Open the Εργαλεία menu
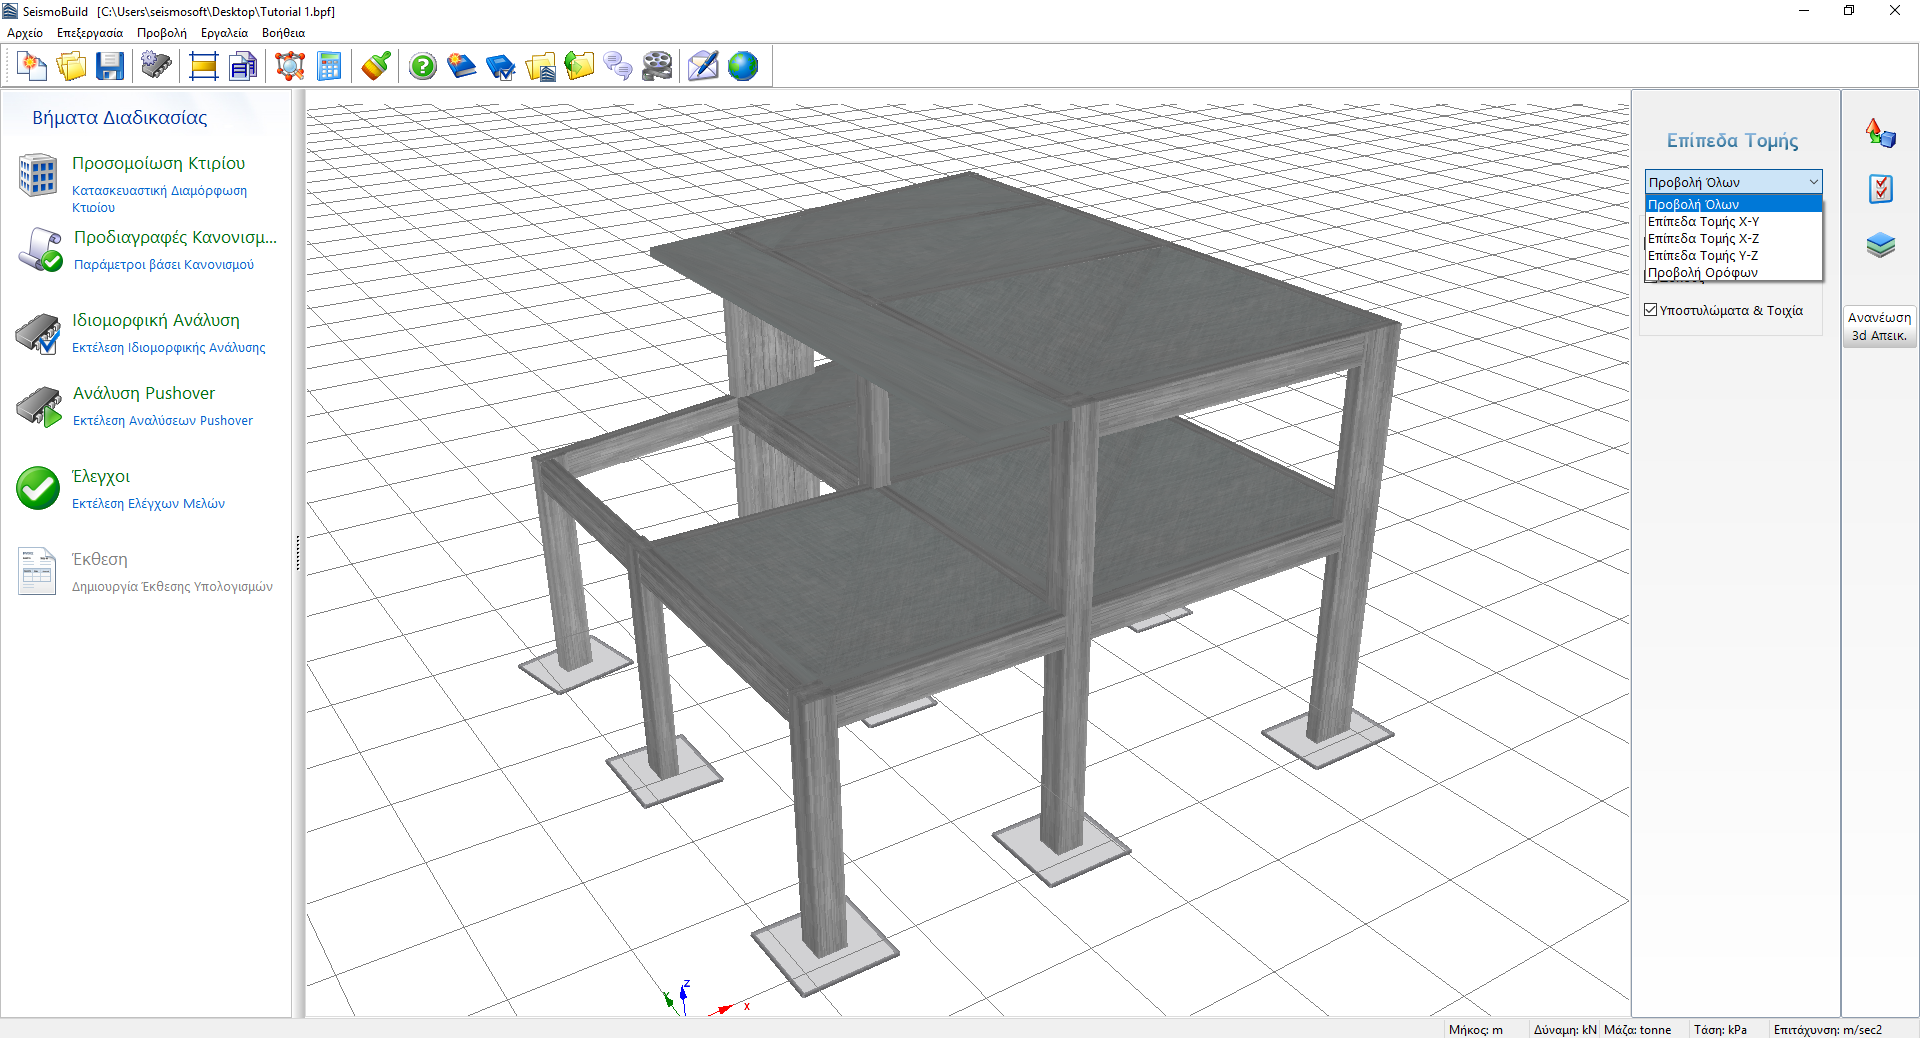1920x1038 pixels. (224, 33)
